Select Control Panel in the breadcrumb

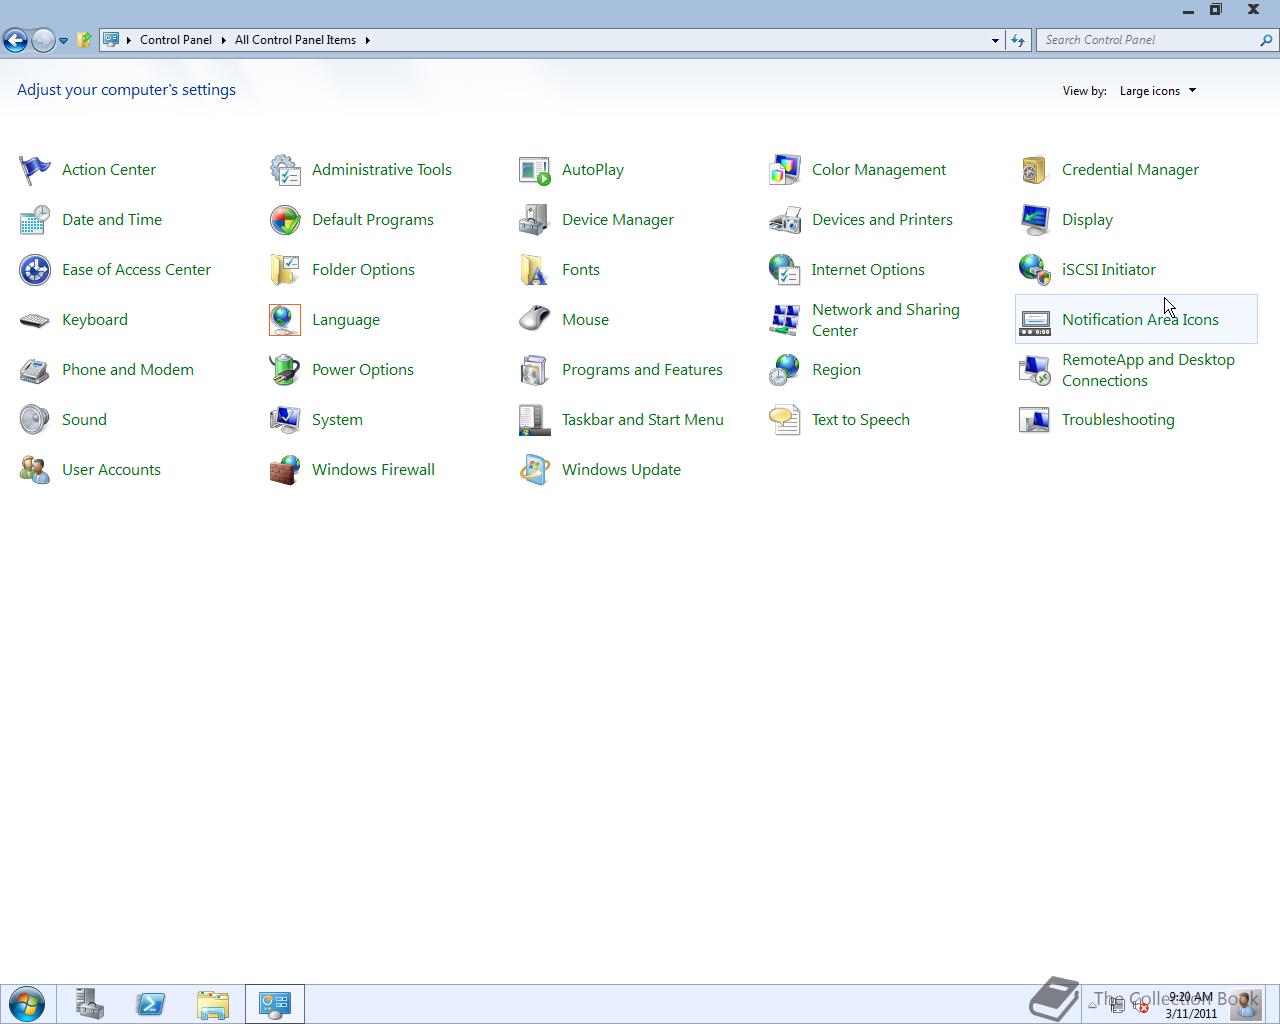[x=176, y=40]
